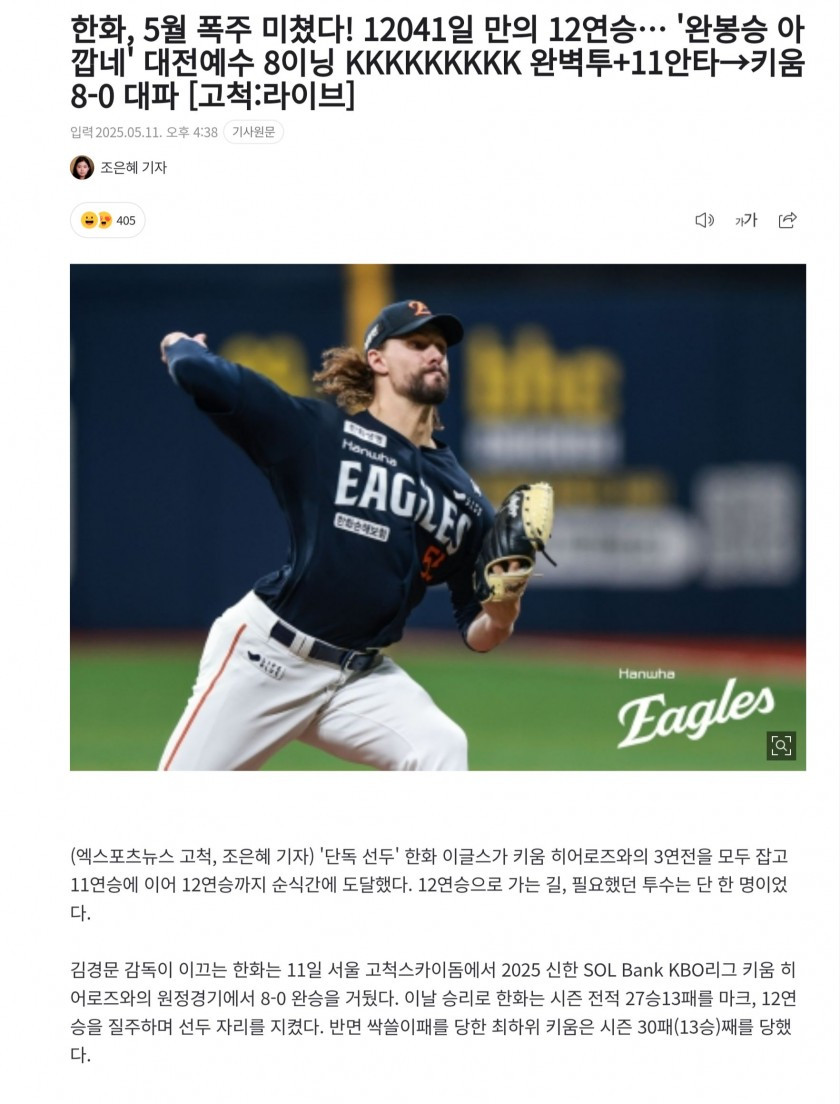Image resolution: width=840 pixels, height=1104 pixels.
Task: Play article audio with the speaker icon
Action: click(x=704, y=220)
